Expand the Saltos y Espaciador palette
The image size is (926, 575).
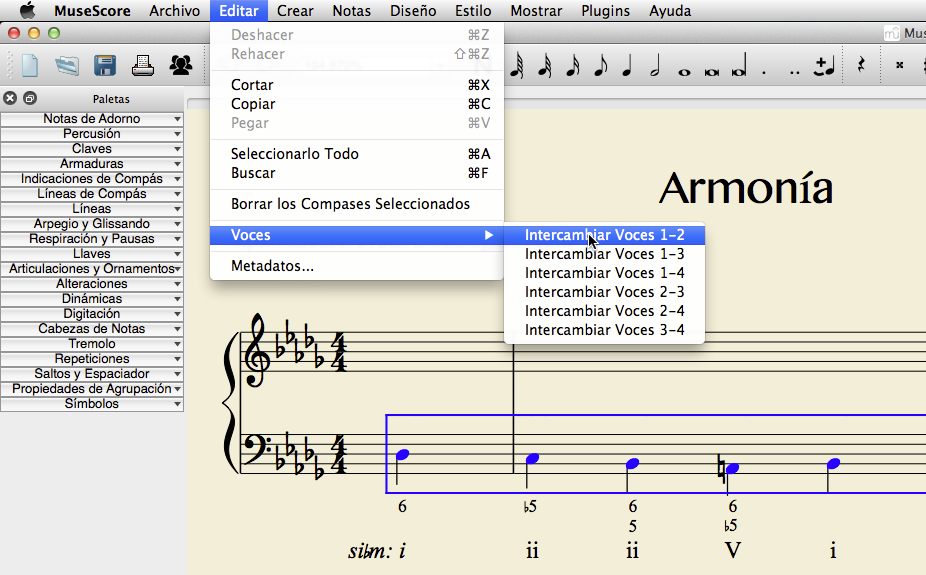[x=92, y=374]
